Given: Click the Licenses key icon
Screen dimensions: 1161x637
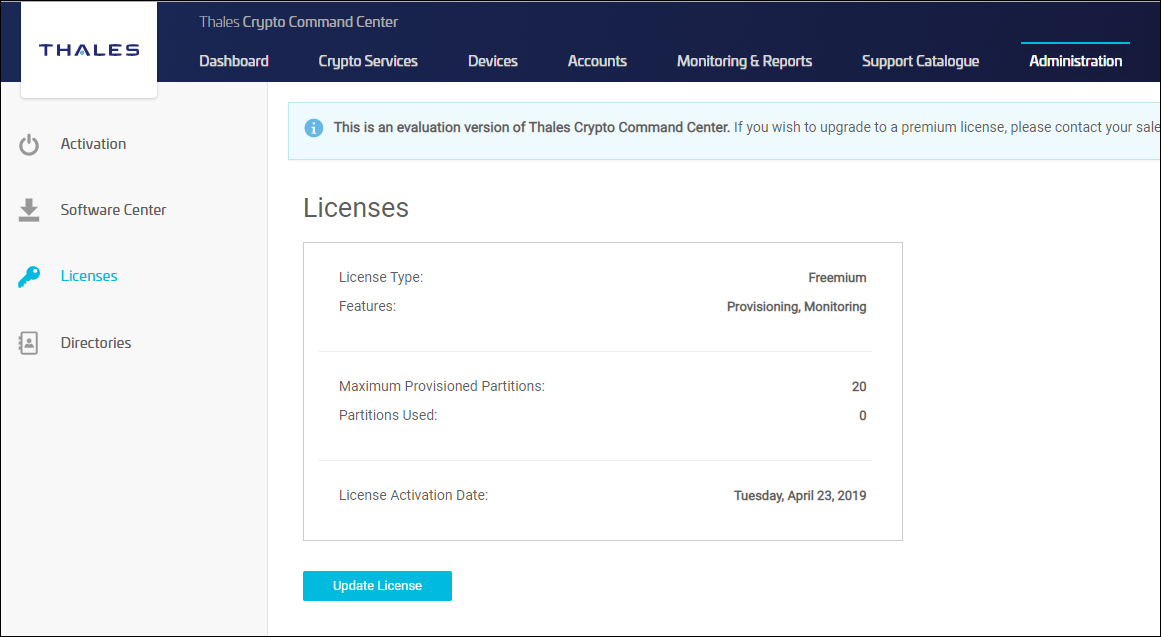Looking at the screenshot, I should pyautogui.click(x=29, y=276).
